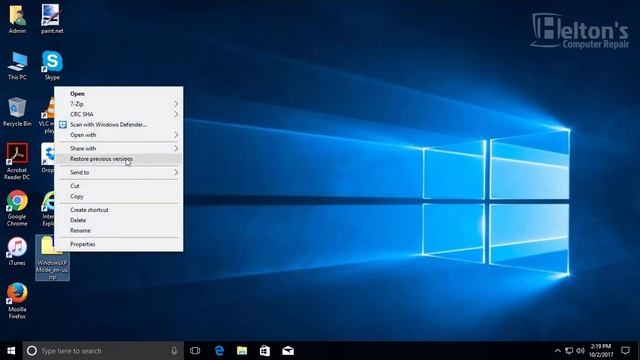Select the Google Chrome desktop shortcut

[x=17, y=208]
